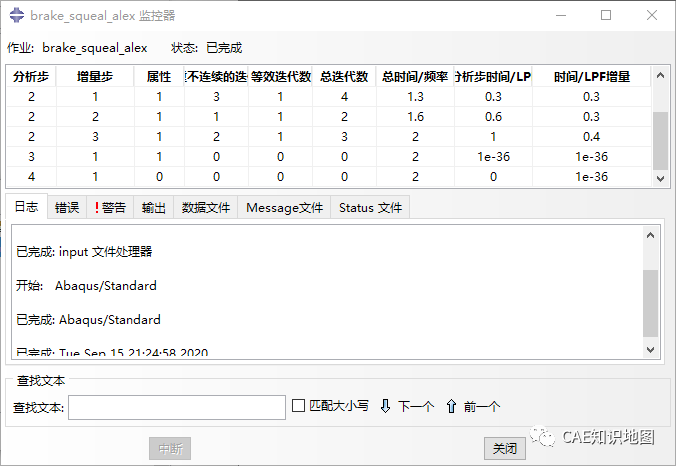Toggle the 匹配大小写 checkbox

[298, 406]
